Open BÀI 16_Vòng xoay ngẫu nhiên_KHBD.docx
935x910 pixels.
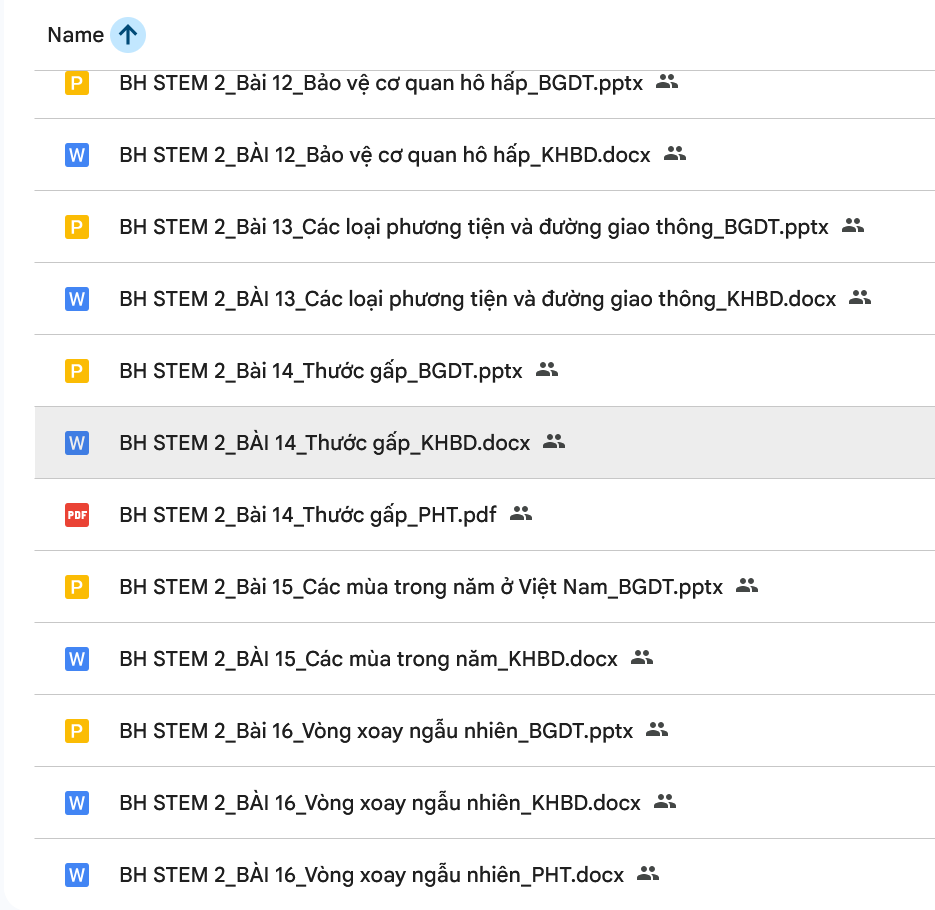(x=379, y=803)
